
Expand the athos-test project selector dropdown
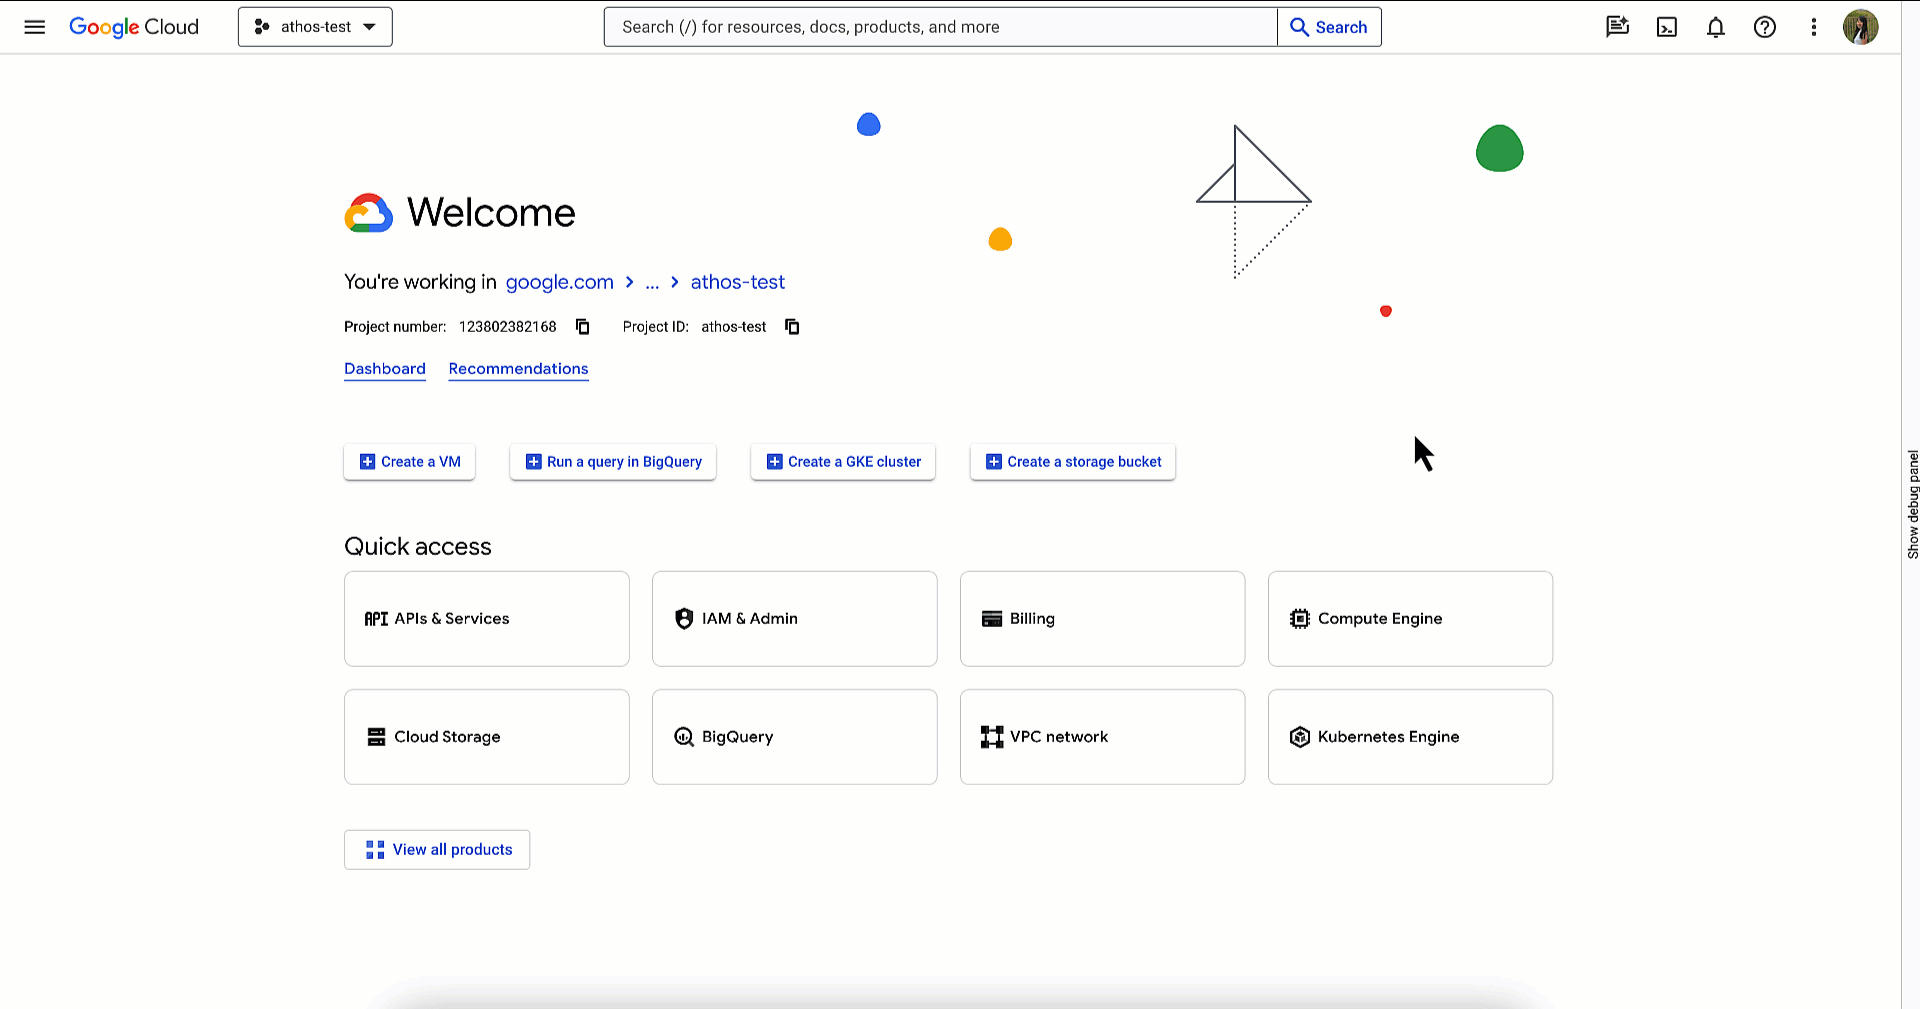tap(315, 27)
